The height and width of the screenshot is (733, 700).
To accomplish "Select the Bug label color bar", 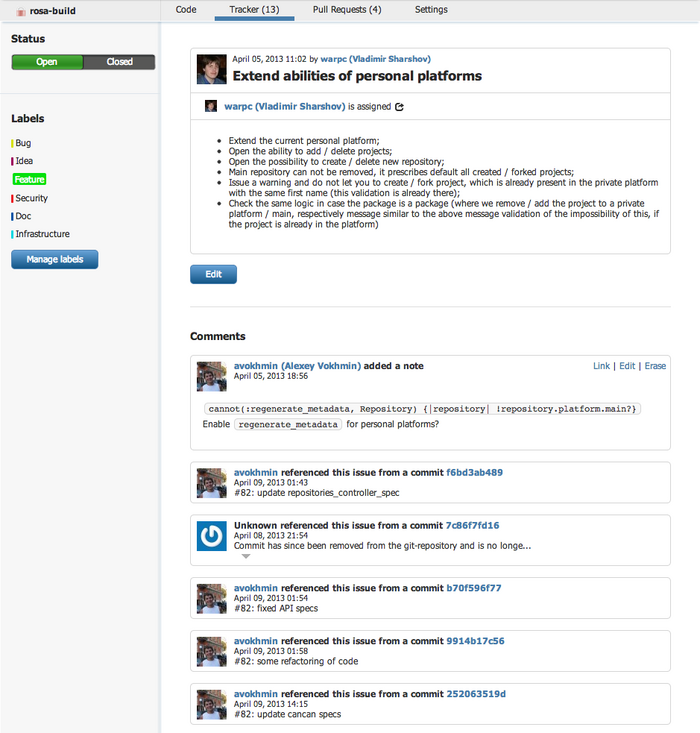I will click(12, 144).
